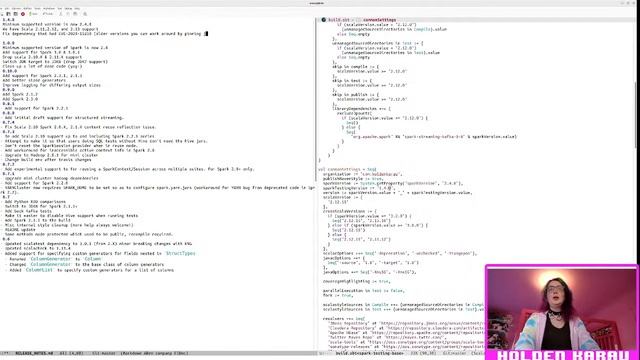The image size is (640, 360).
Task: Click the 'skip in publish := {' line
Action: (x=355, y=94)
